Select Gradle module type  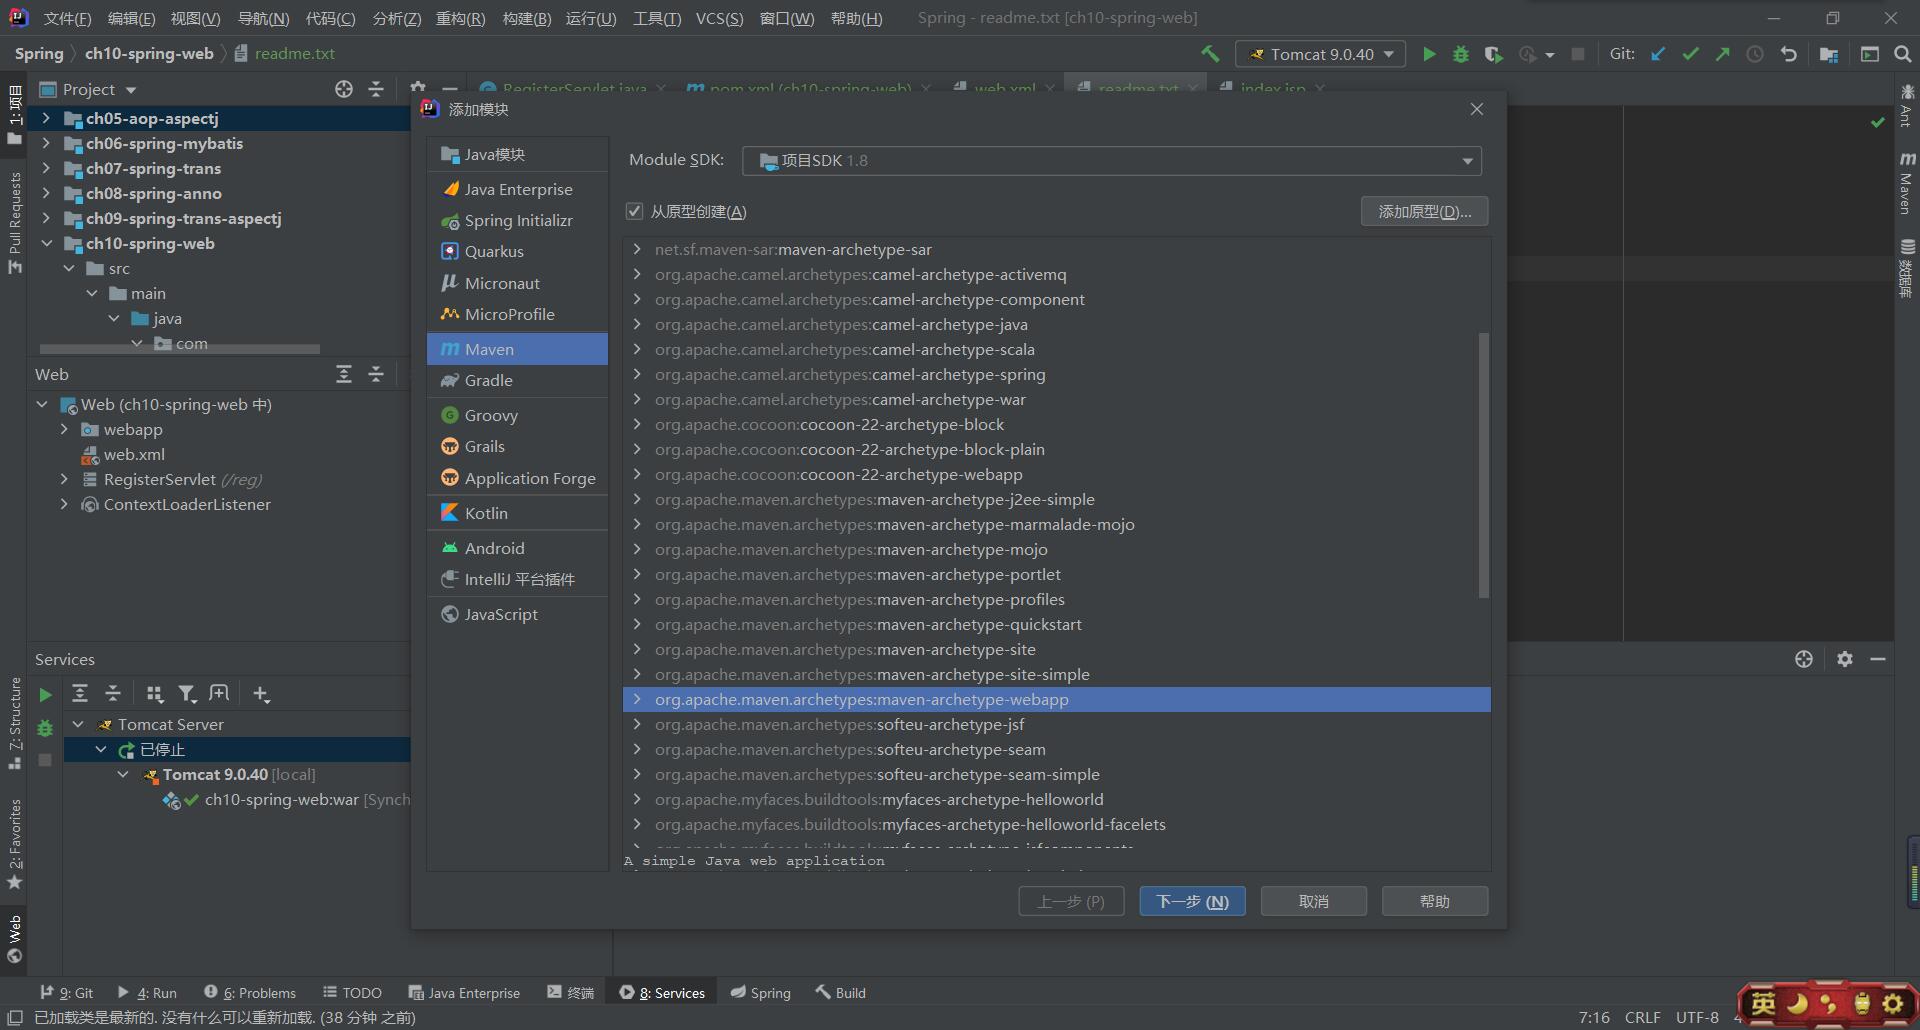coord(518,380)
